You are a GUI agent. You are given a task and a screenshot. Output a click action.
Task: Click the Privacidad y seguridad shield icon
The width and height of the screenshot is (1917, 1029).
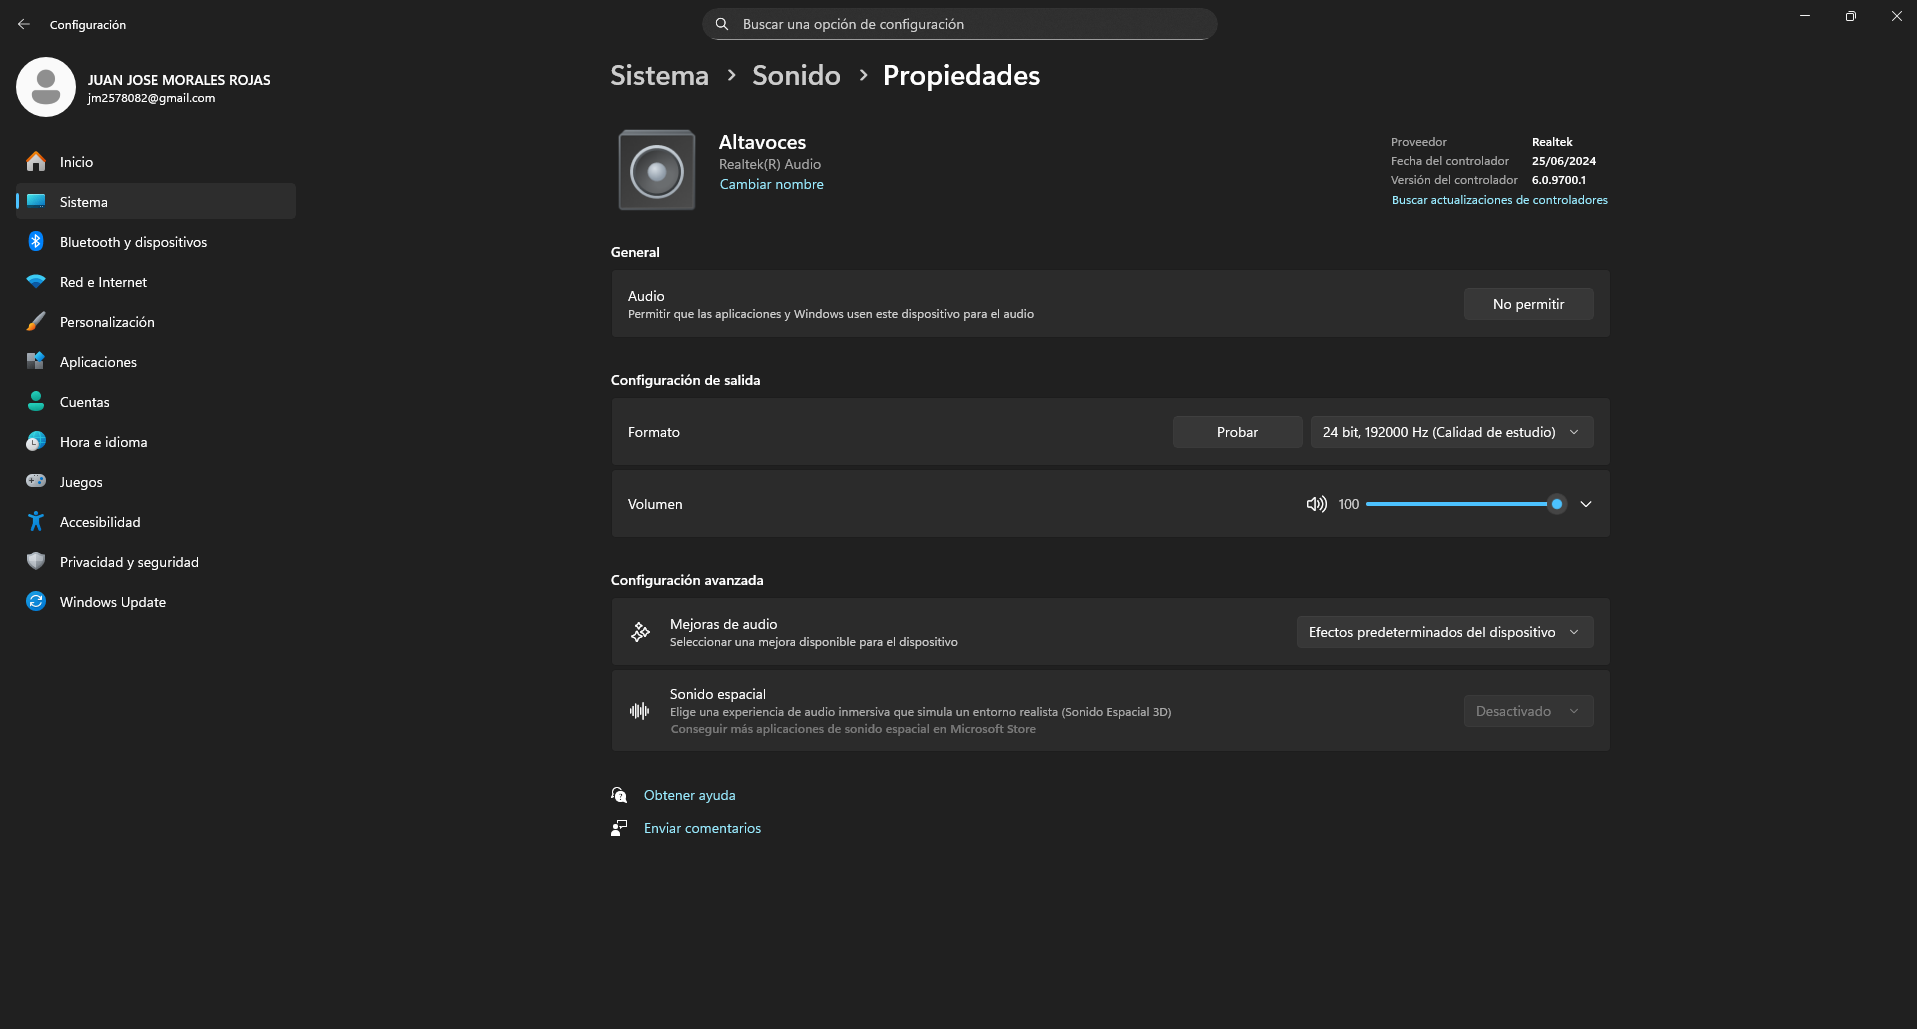coord(36,561)
